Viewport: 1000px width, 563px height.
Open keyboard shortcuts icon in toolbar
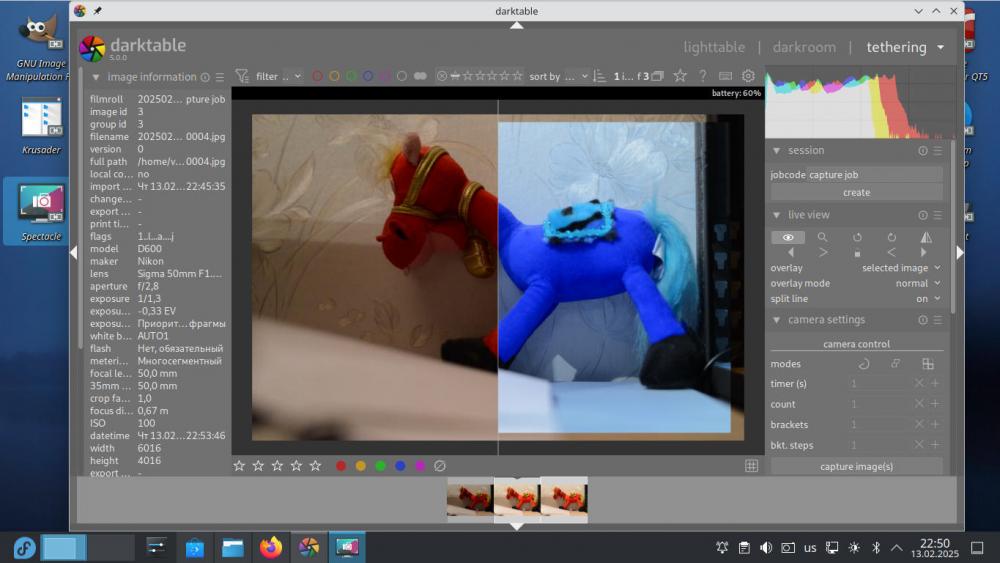[x=725, y=77]
